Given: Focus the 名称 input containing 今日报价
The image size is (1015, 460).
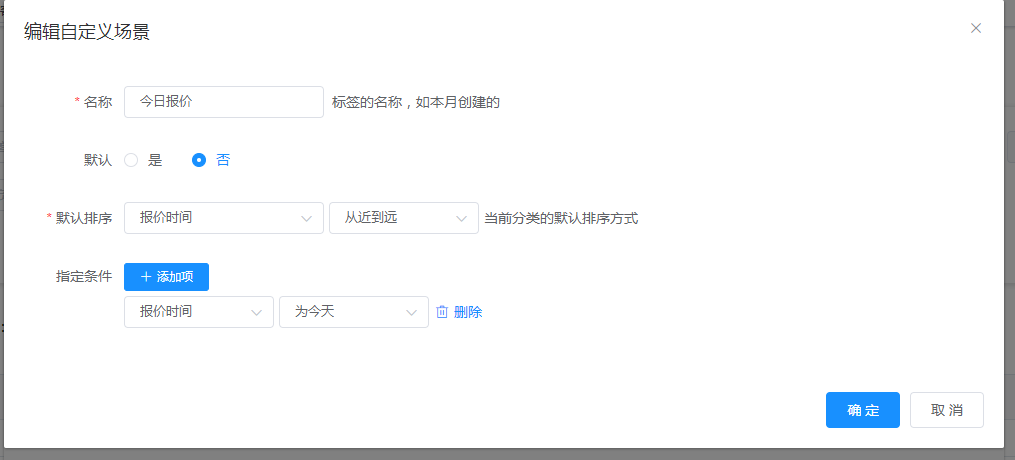Looking at the screenshot, I should (223, 102).
